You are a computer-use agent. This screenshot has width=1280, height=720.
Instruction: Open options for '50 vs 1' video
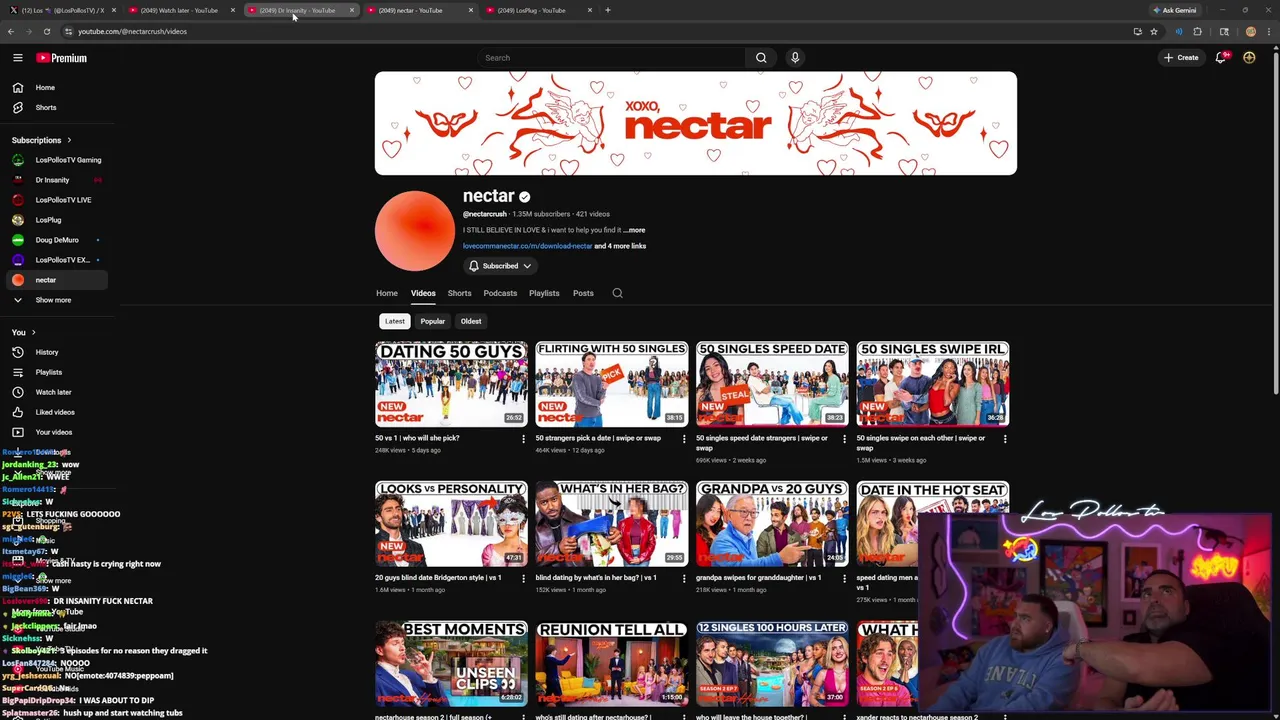click(523, 439)
